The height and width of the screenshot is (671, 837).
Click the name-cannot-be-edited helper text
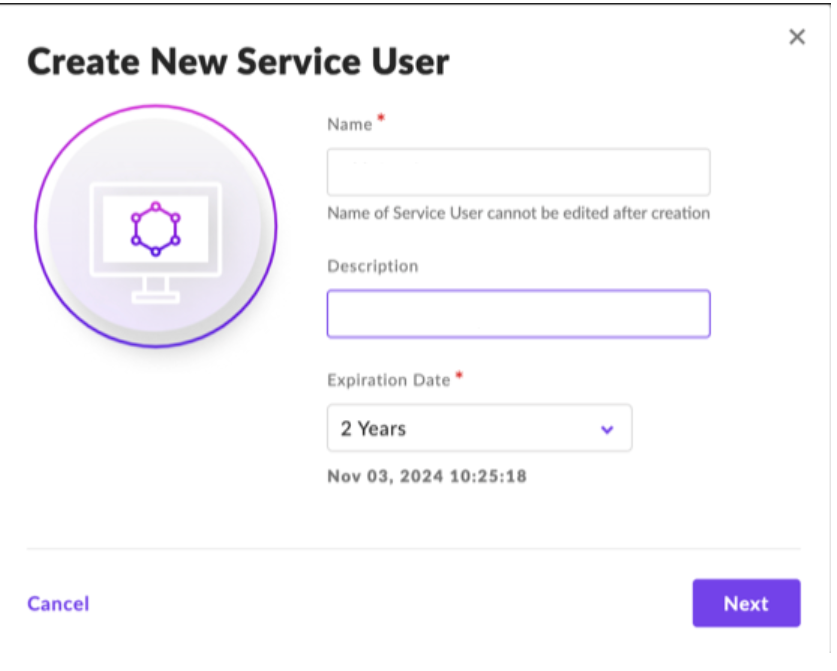pos(518,213)
